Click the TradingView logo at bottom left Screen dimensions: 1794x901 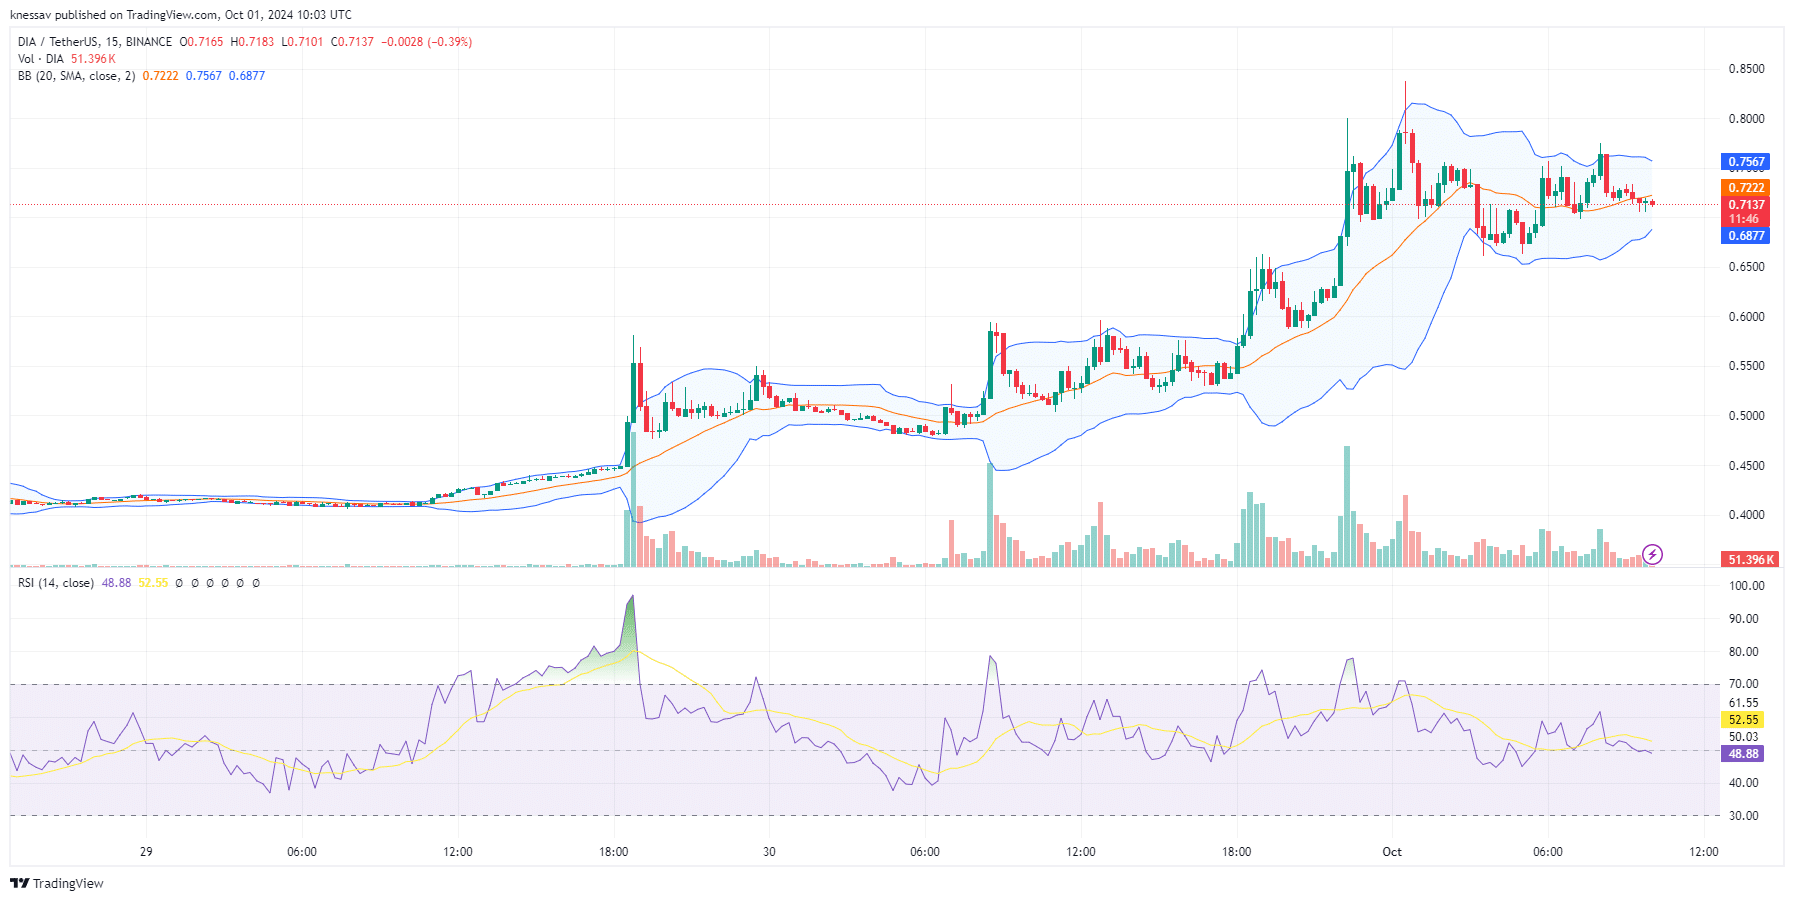pyautogui.click(x=57, y=883)
